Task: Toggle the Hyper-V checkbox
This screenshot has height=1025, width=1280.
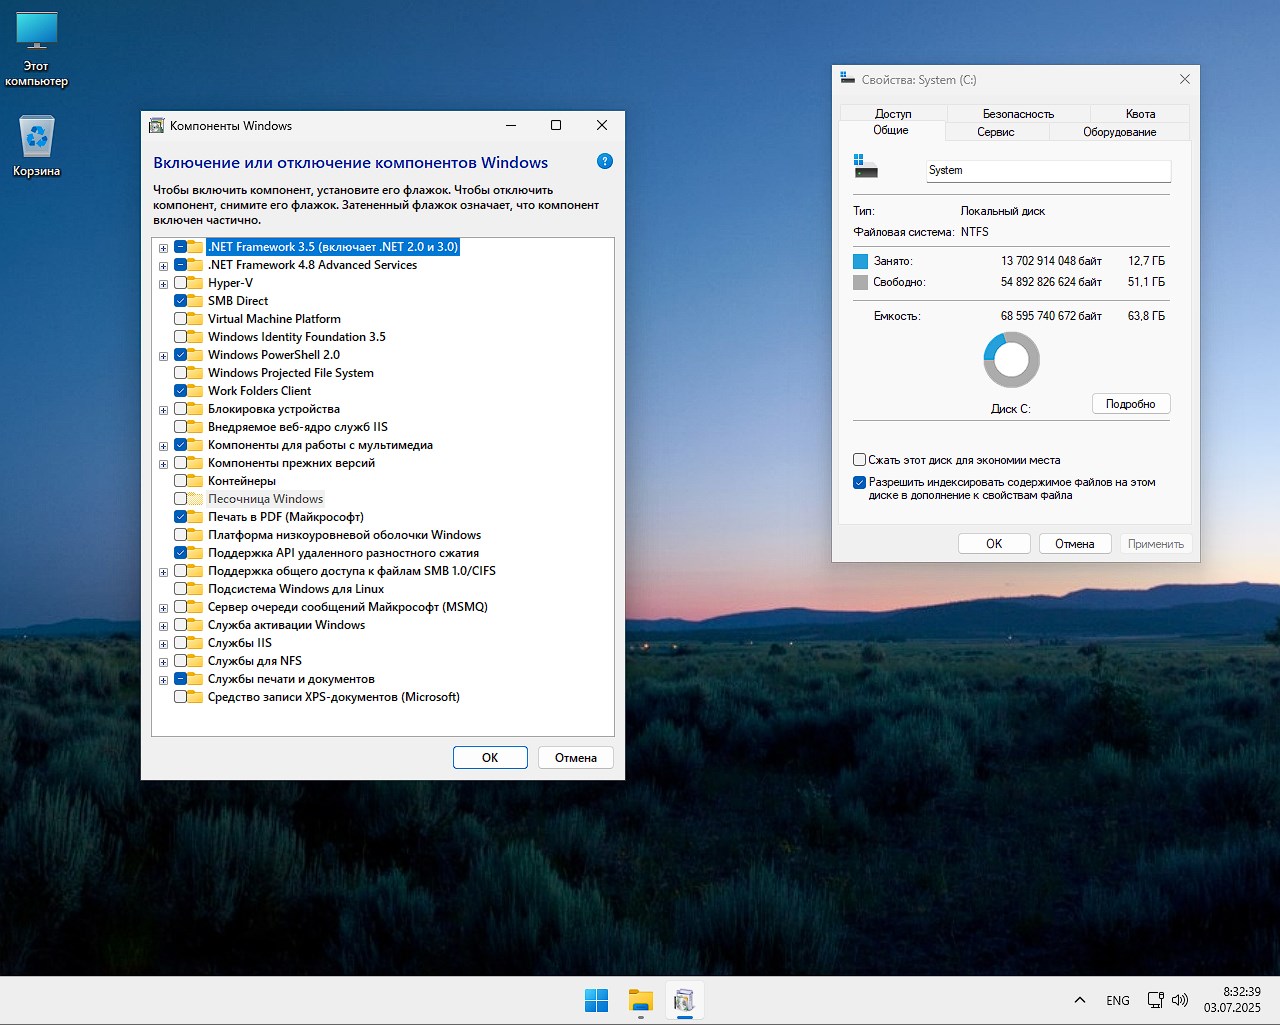Action: [180, 283]
